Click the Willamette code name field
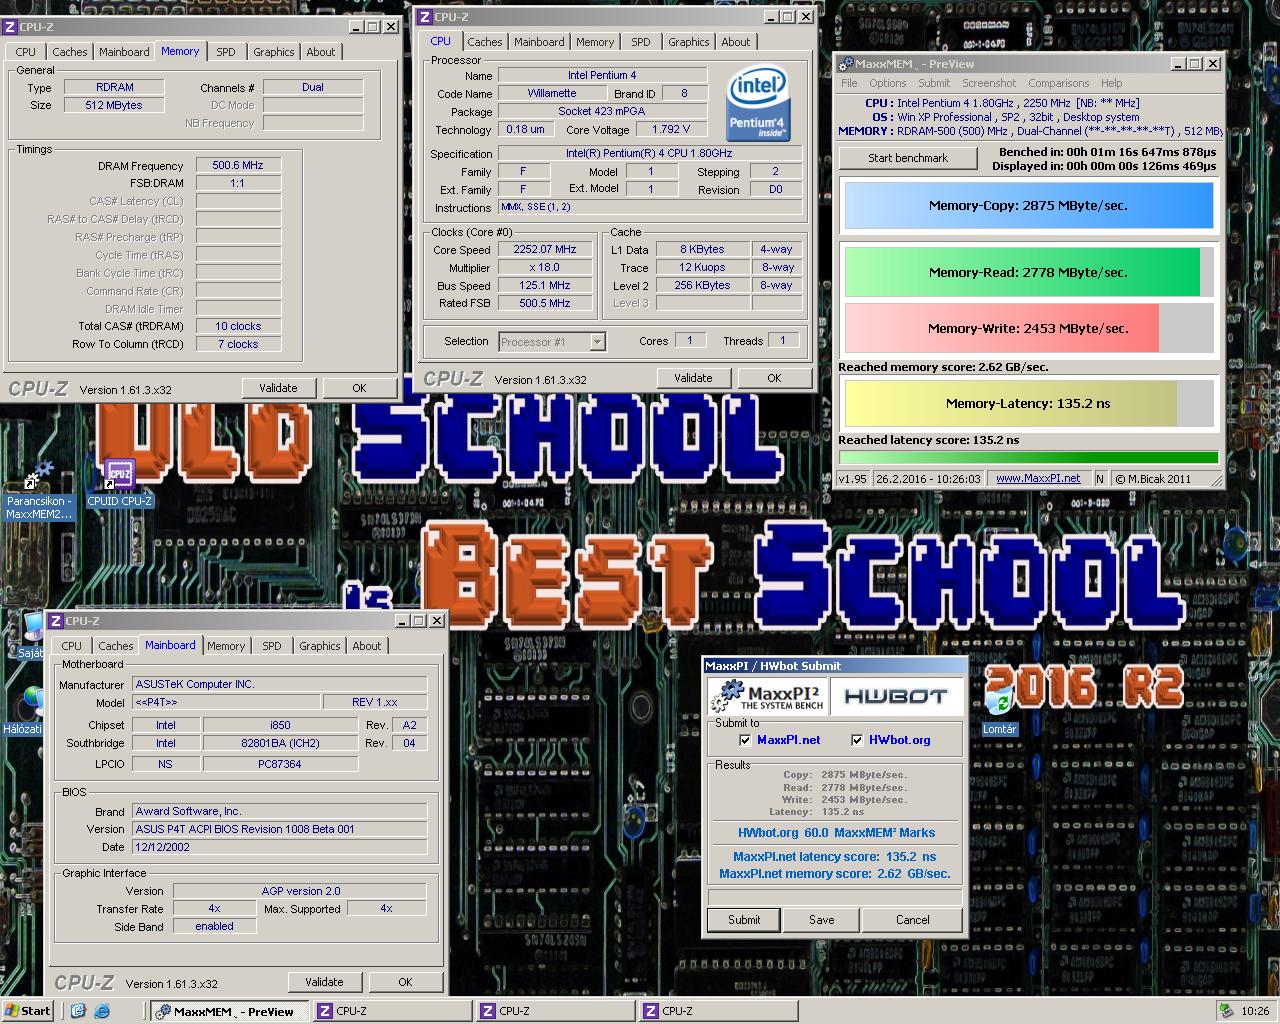The height and width of the screenshot is (1024, 1280). pyautogui.click(x=552, y=93)
